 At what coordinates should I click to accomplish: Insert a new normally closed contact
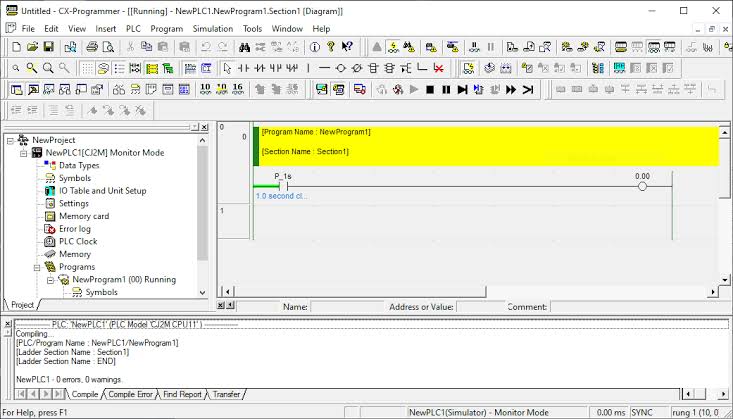[x=259, y=68]
